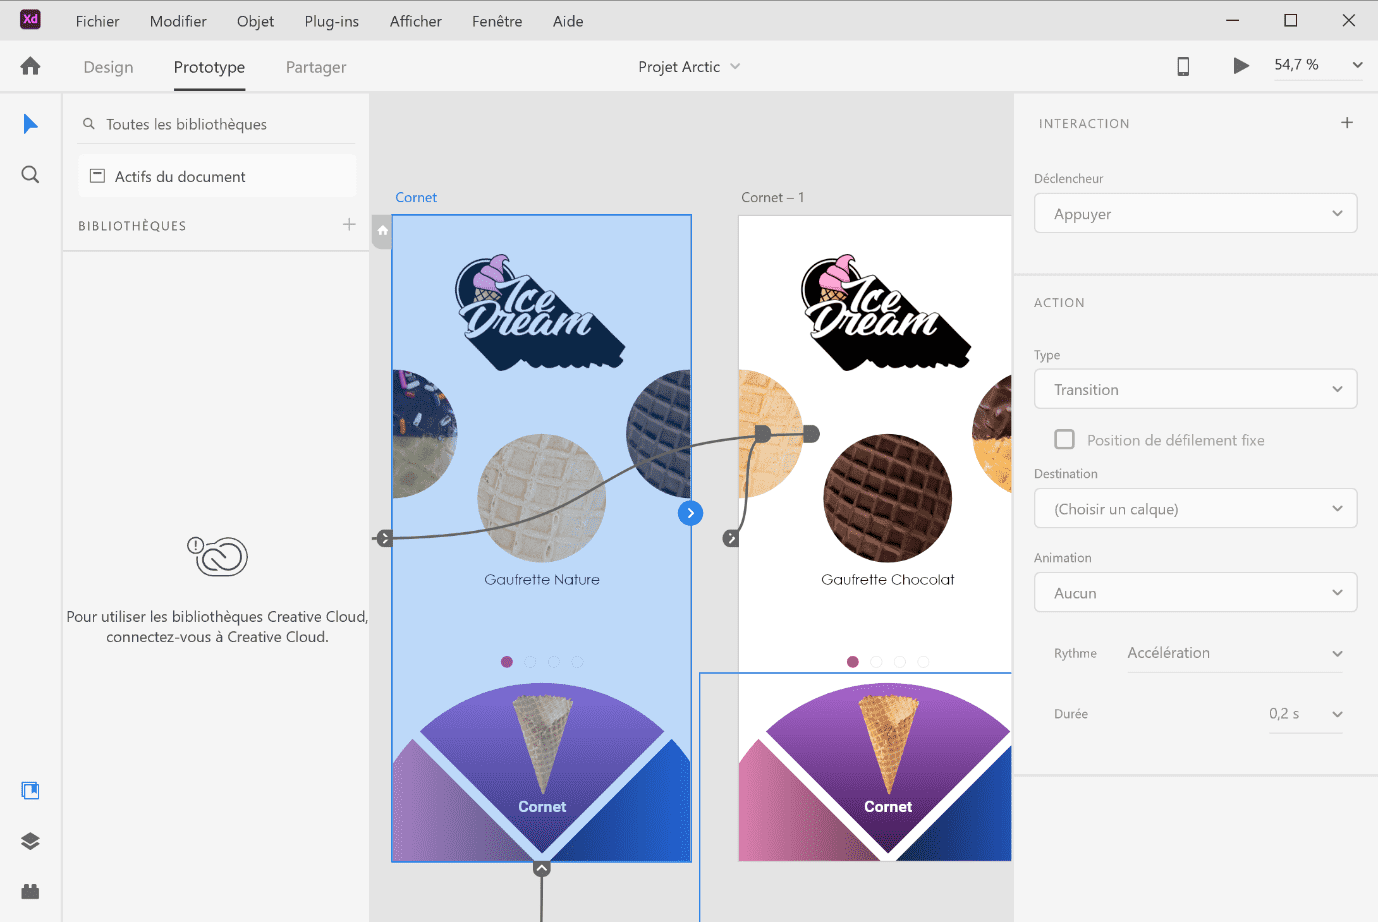Switch to the Prototype tab
Screen dimensions: 1378x922
(x=209, y=67)
